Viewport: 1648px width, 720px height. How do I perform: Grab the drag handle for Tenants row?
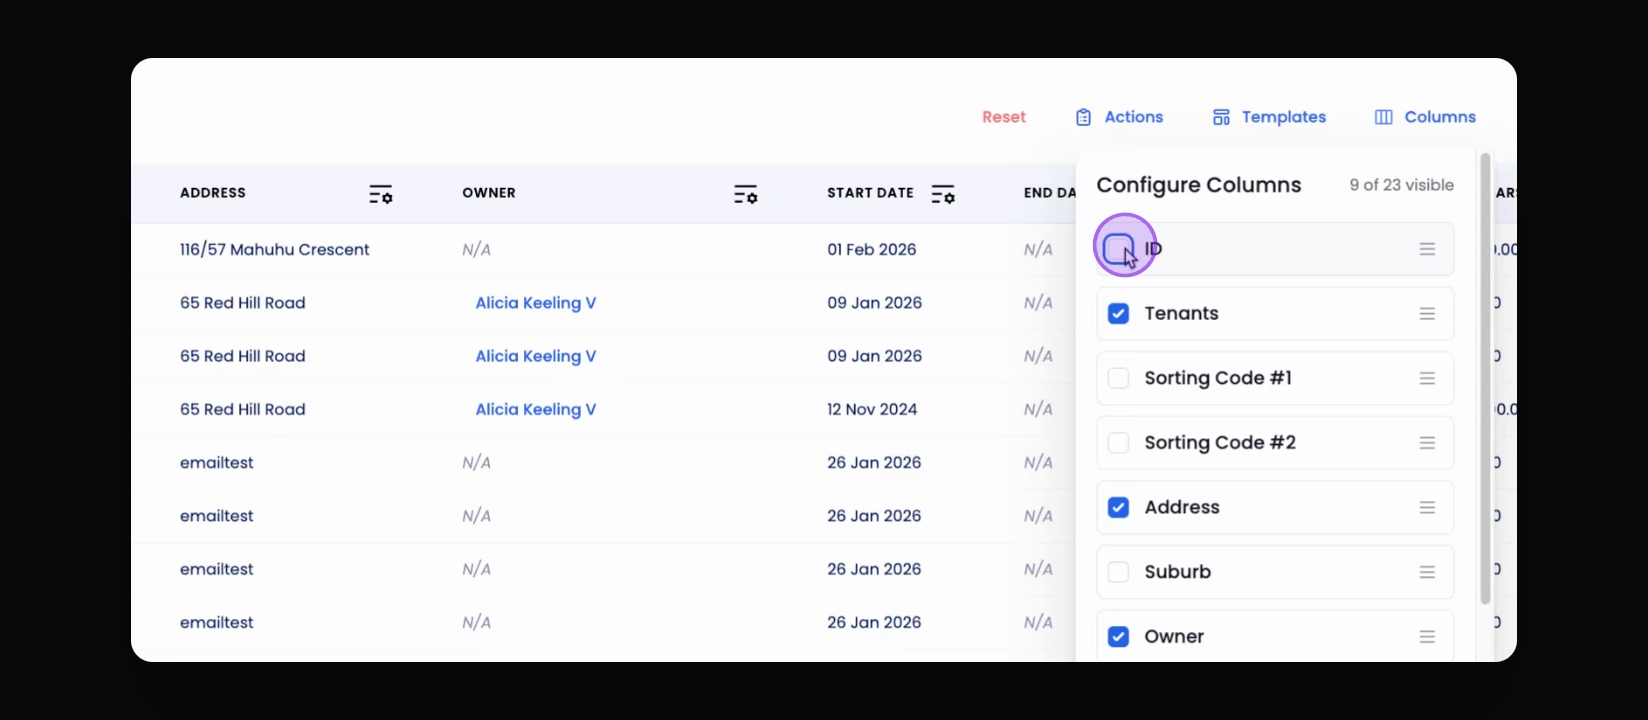click(x=1427, y=314)
